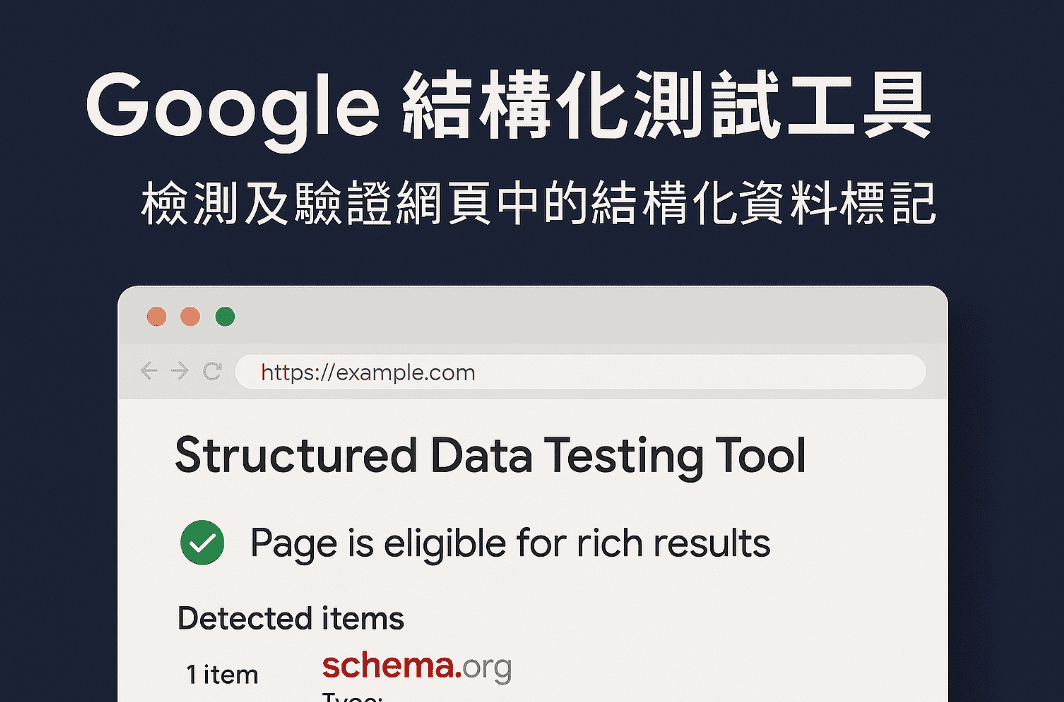Screen dimensions: 1064x702
Task: Click the orange window control dot
Action: click(x=190, y=317)
